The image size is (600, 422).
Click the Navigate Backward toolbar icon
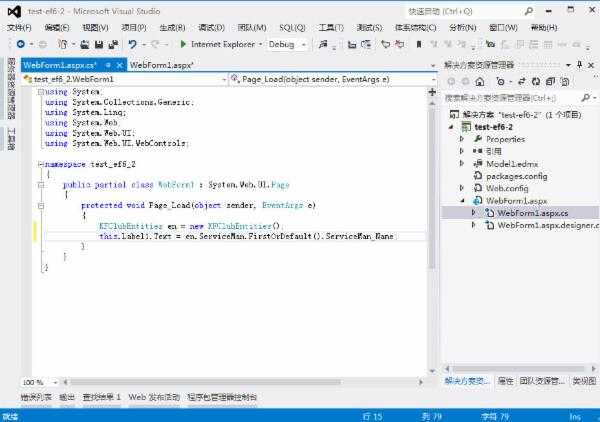(x=21, y=44)
